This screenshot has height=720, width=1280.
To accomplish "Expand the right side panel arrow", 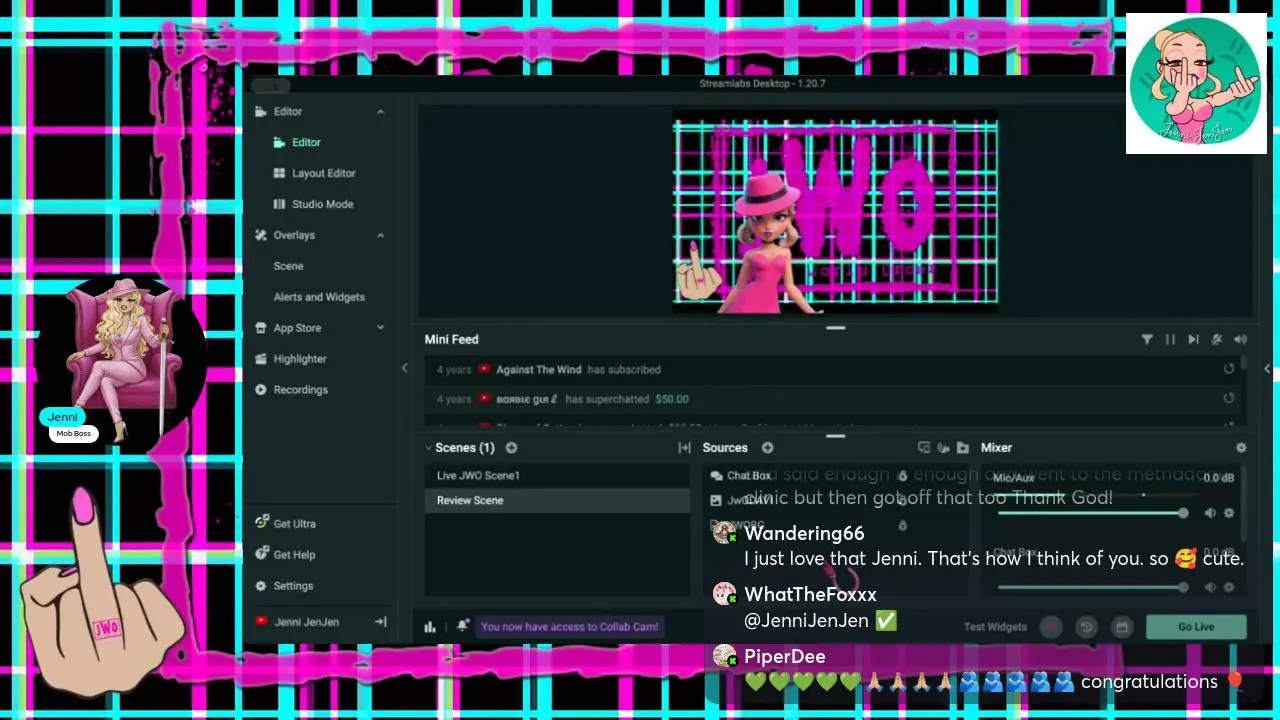I will pyautogui.click(x=1267, y=369).
